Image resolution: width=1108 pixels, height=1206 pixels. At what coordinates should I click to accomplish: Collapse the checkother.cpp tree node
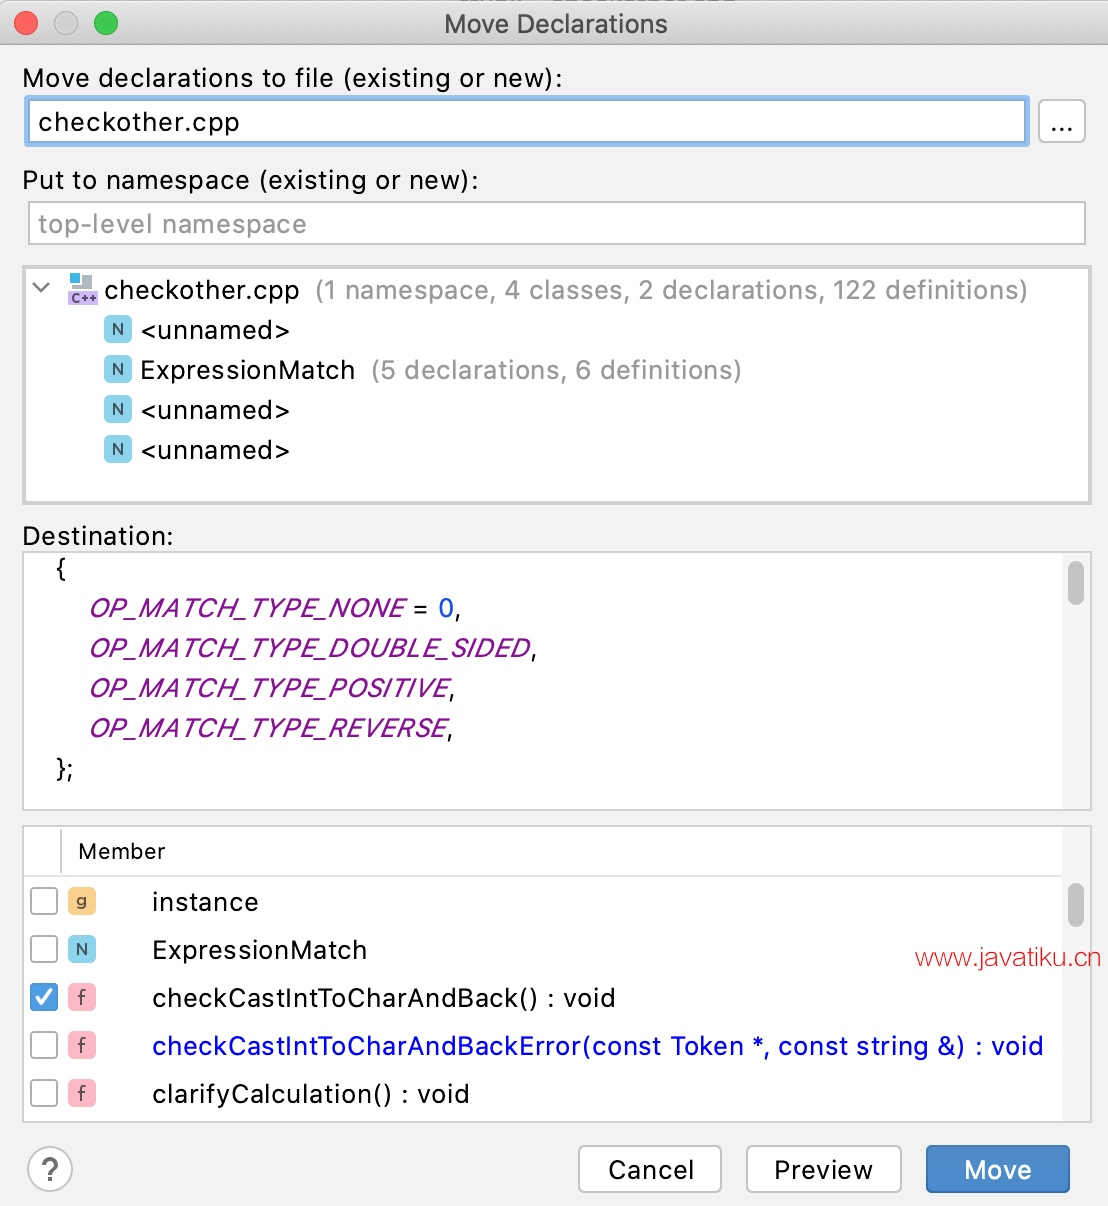click(x=42, y=289)
